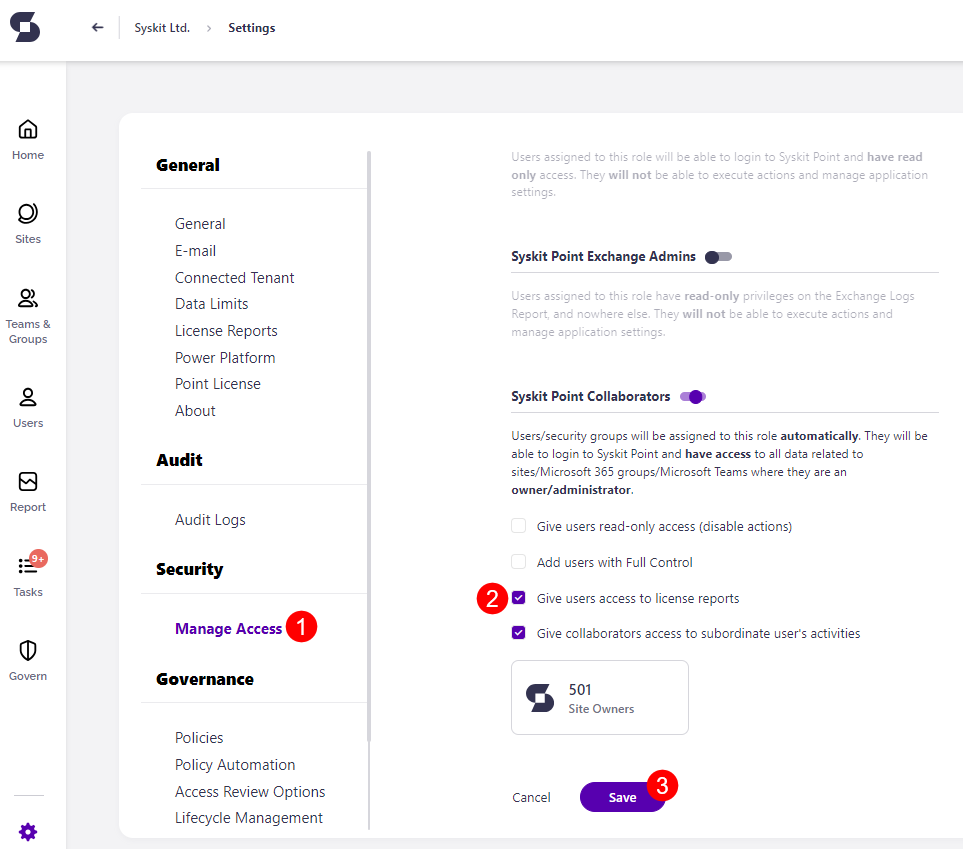Select Connected Tenant in settings menu
The image size is (963, 849).
[x=234, y=277]
